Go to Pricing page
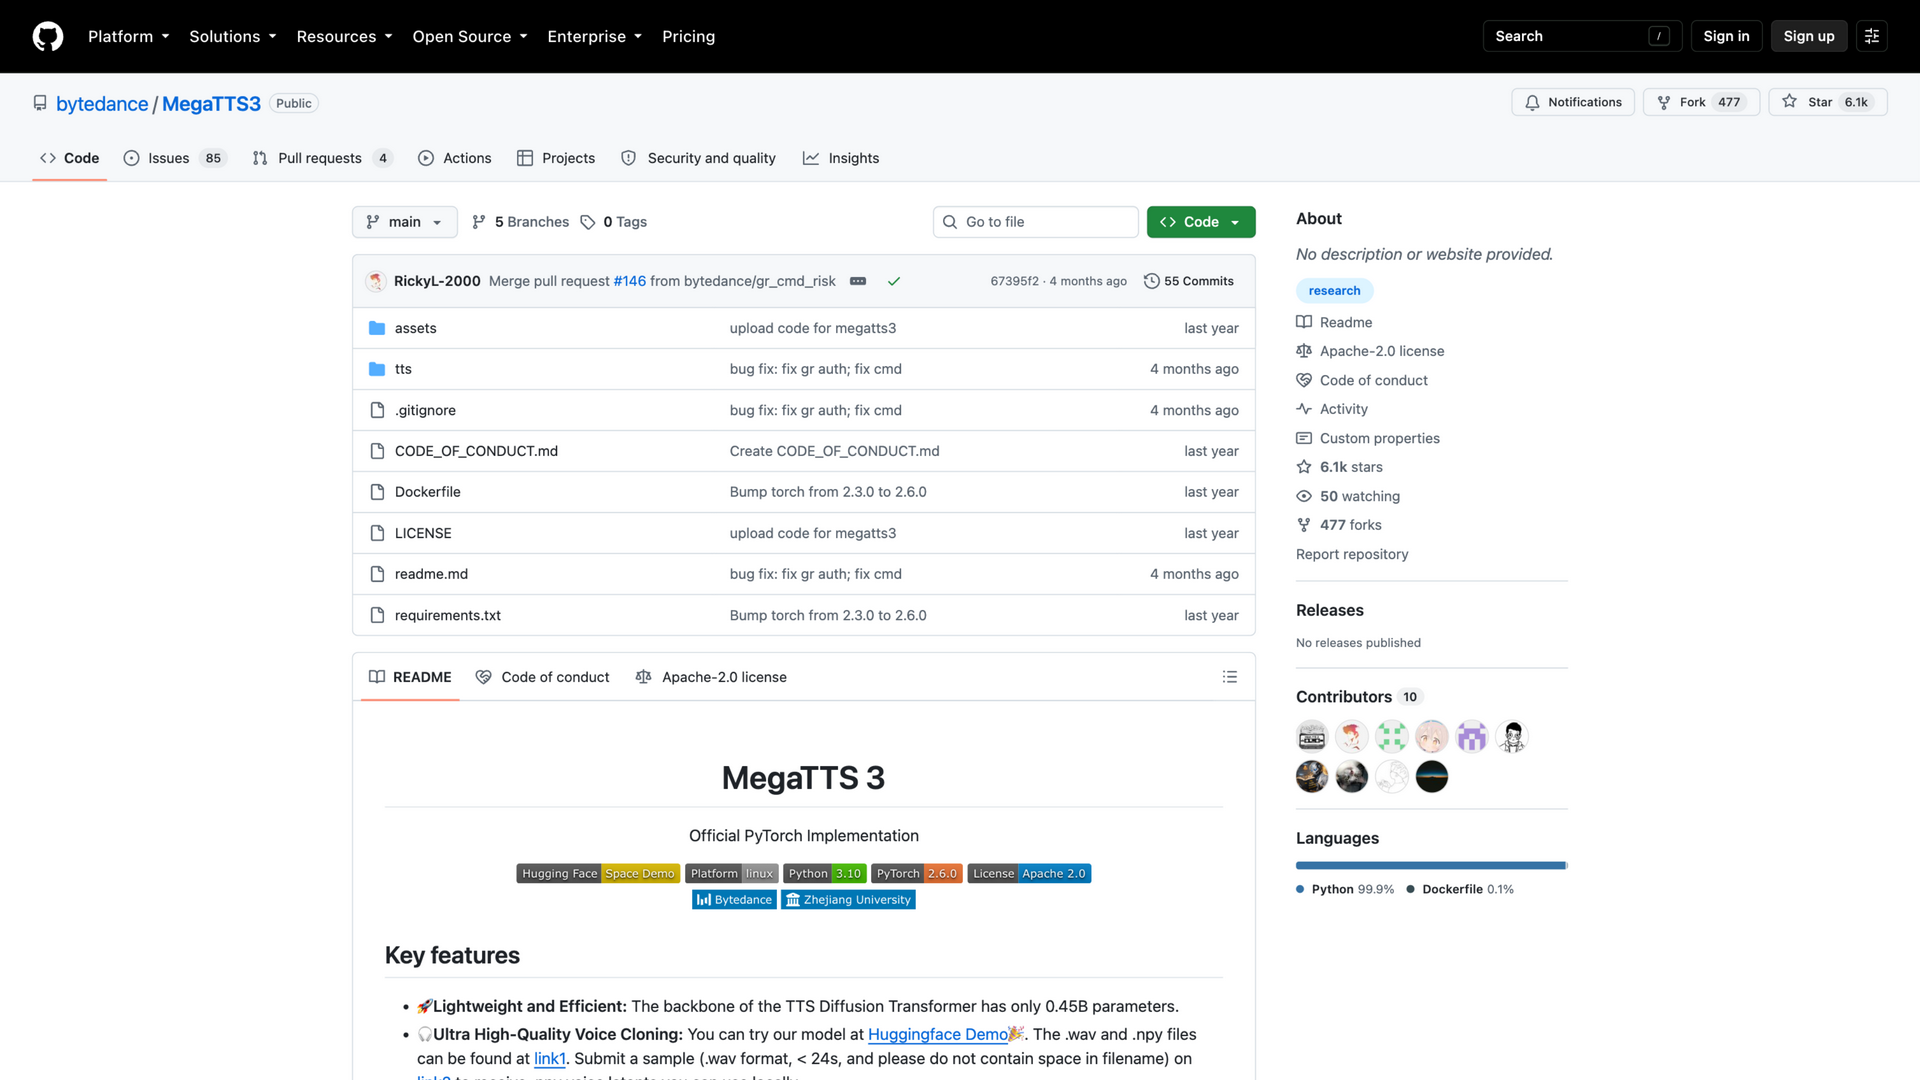The image size is (1920, 1080). 688,36
